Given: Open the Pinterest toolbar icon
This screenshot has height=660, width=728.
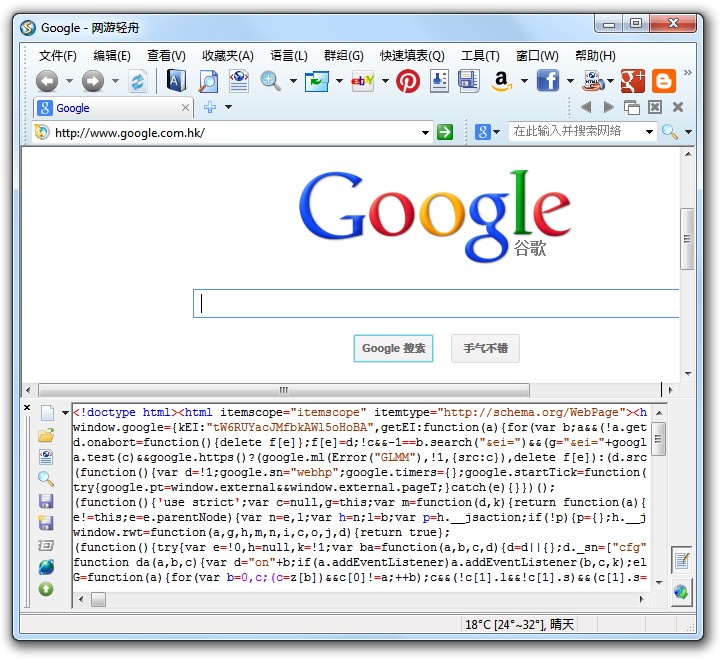Looking at the screenshot, I should click(x=408, y=81).
